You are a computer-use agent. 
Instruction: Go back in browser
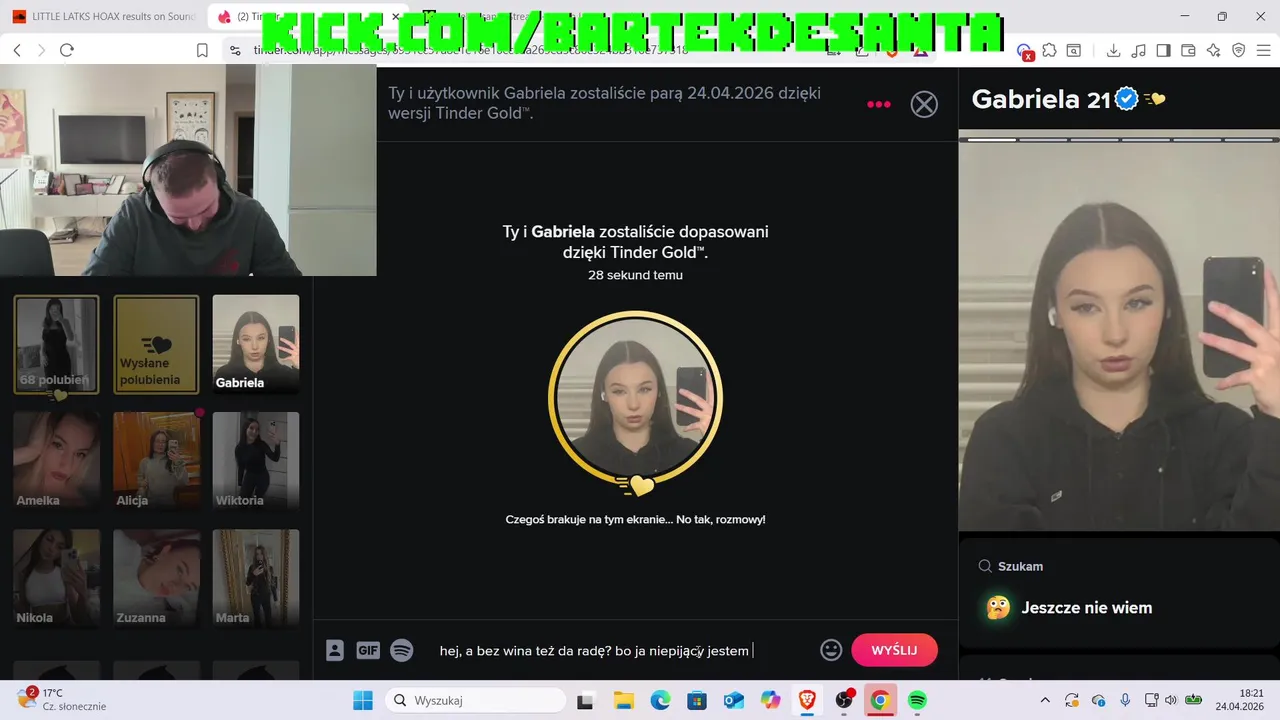point(17,50)
